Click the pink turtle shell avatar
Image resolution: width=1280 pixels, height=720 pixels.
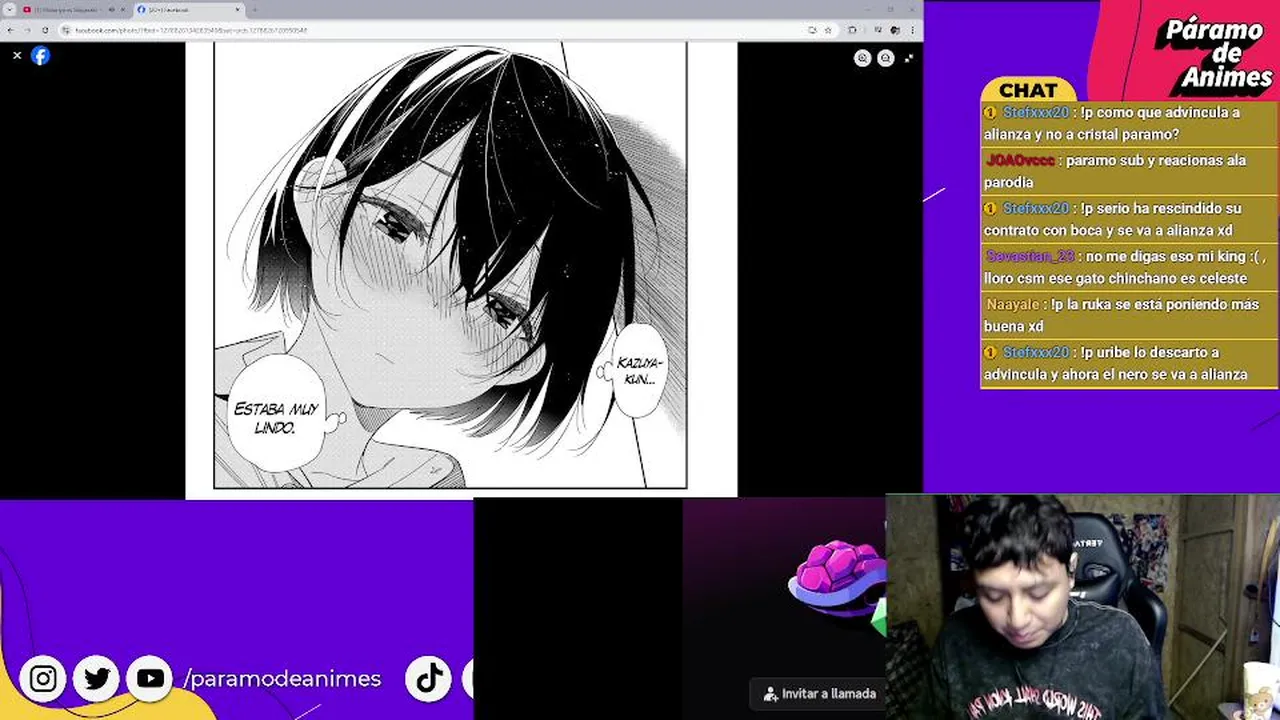[838, 577]
